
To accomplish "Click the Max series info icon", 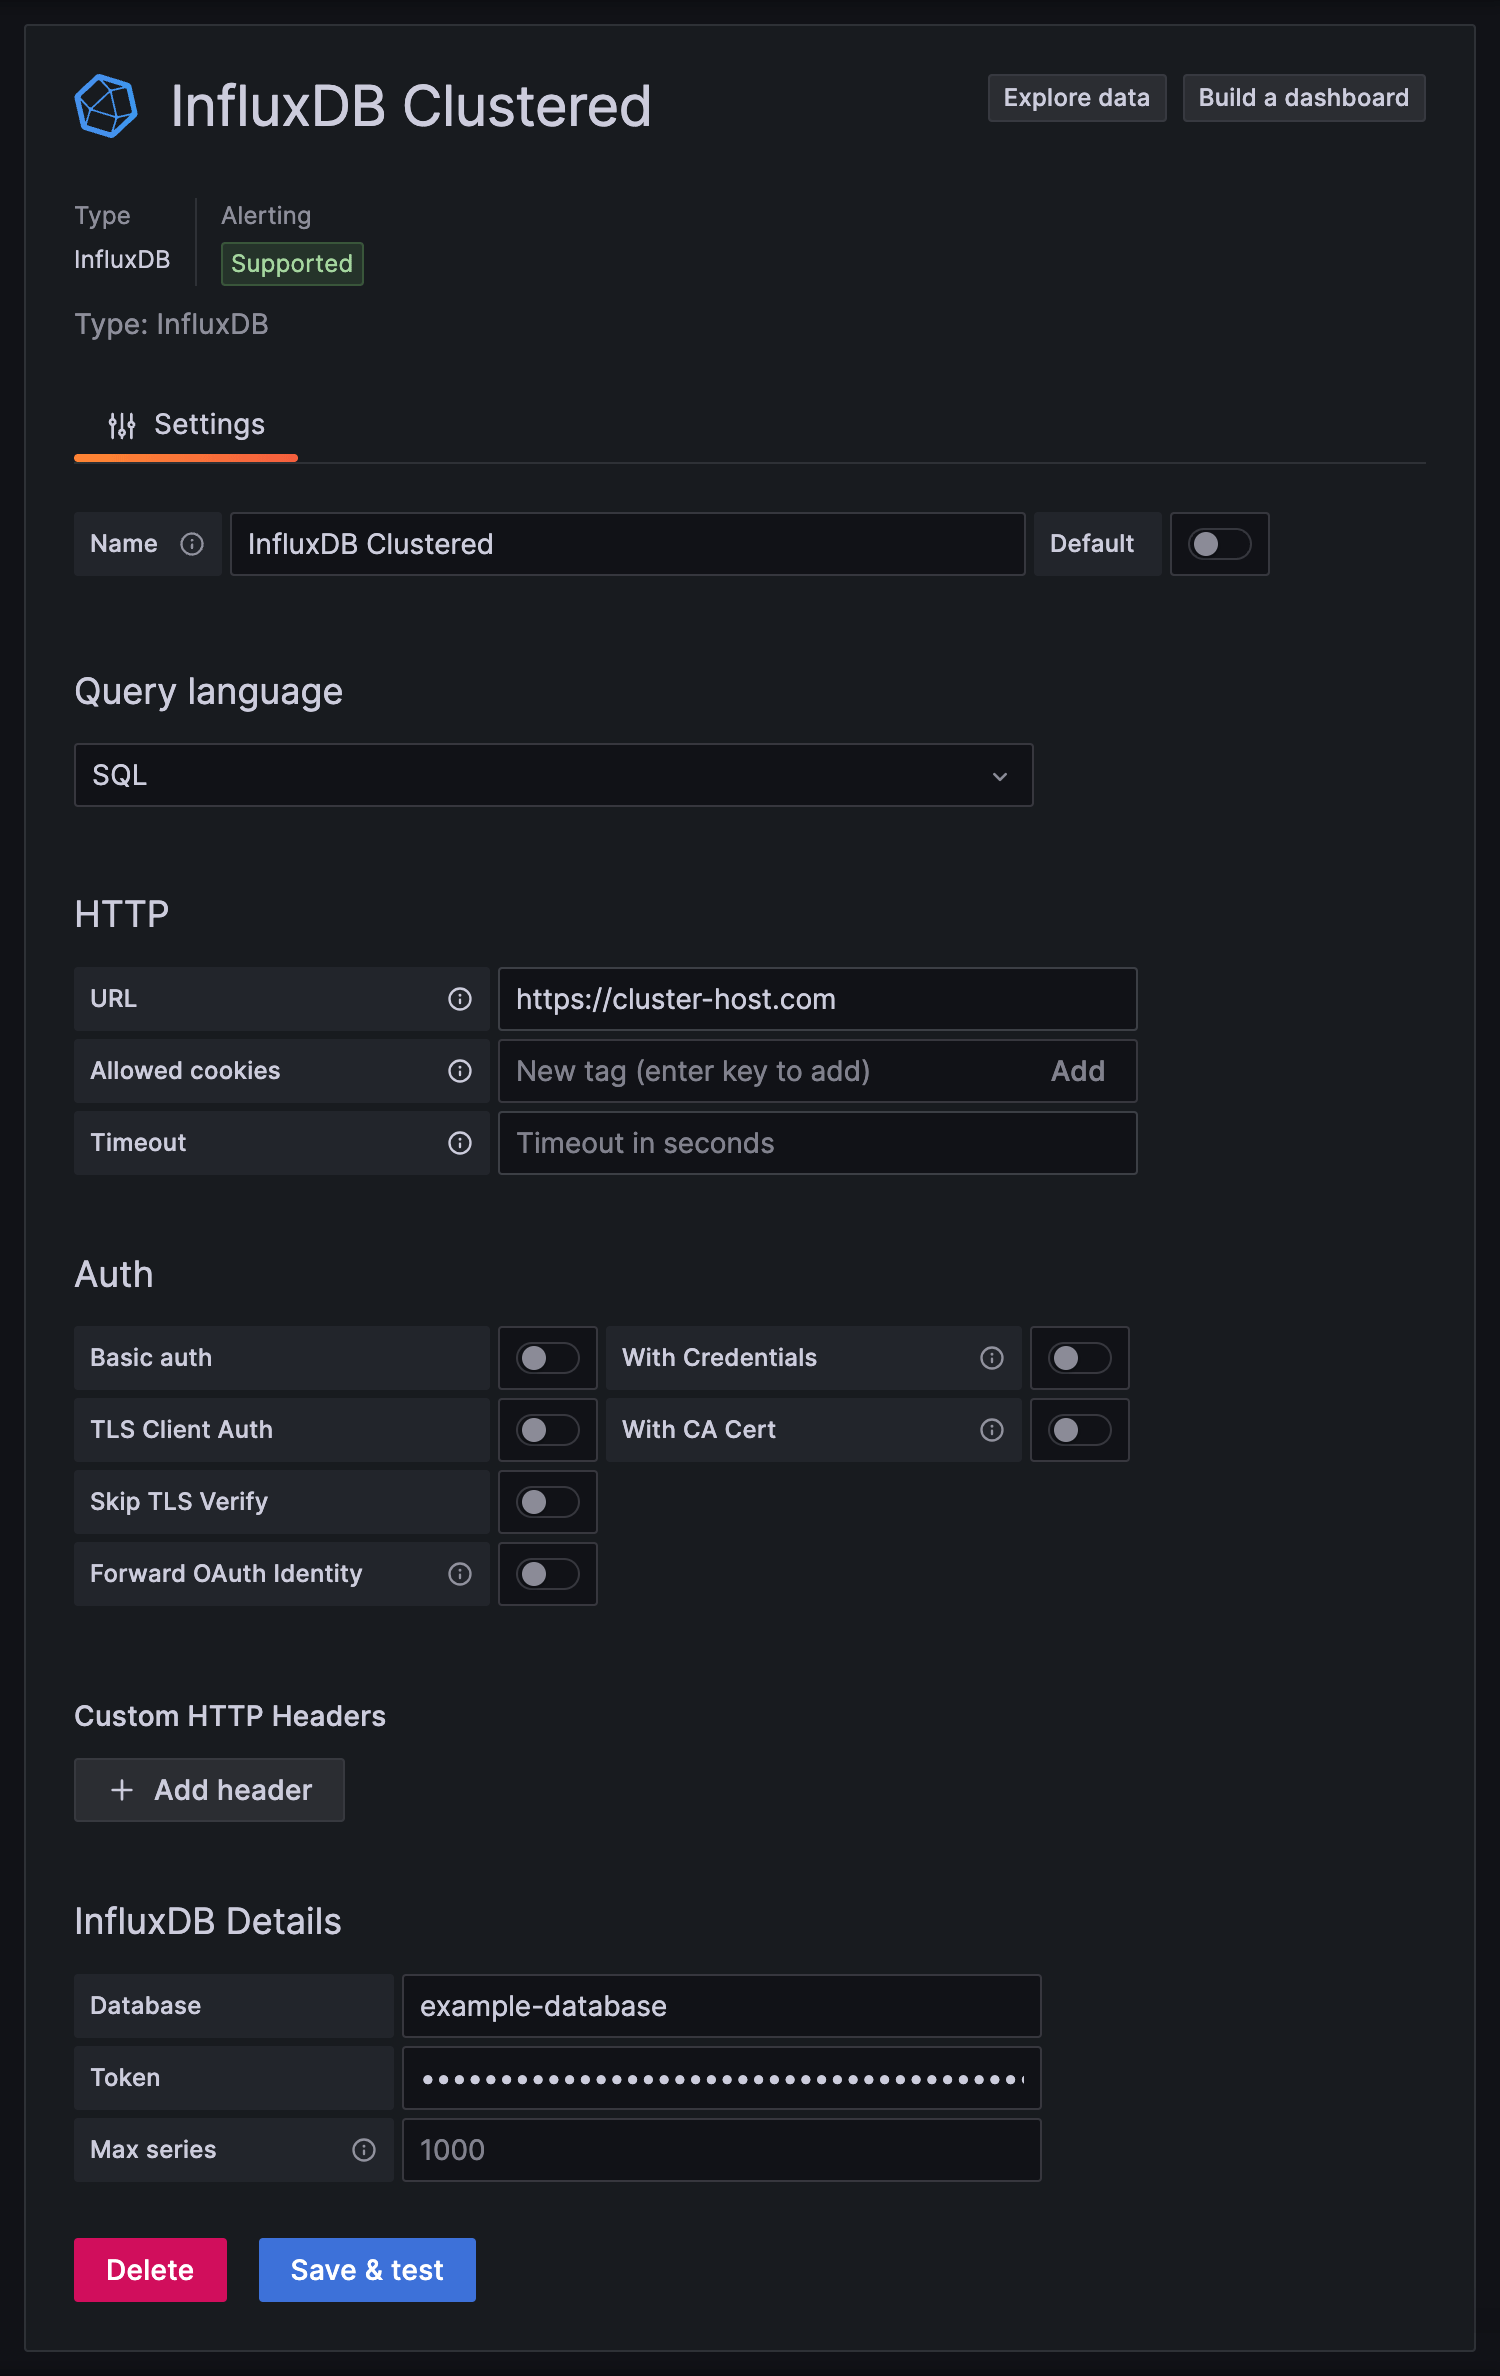I will (x=364, y=2150).
